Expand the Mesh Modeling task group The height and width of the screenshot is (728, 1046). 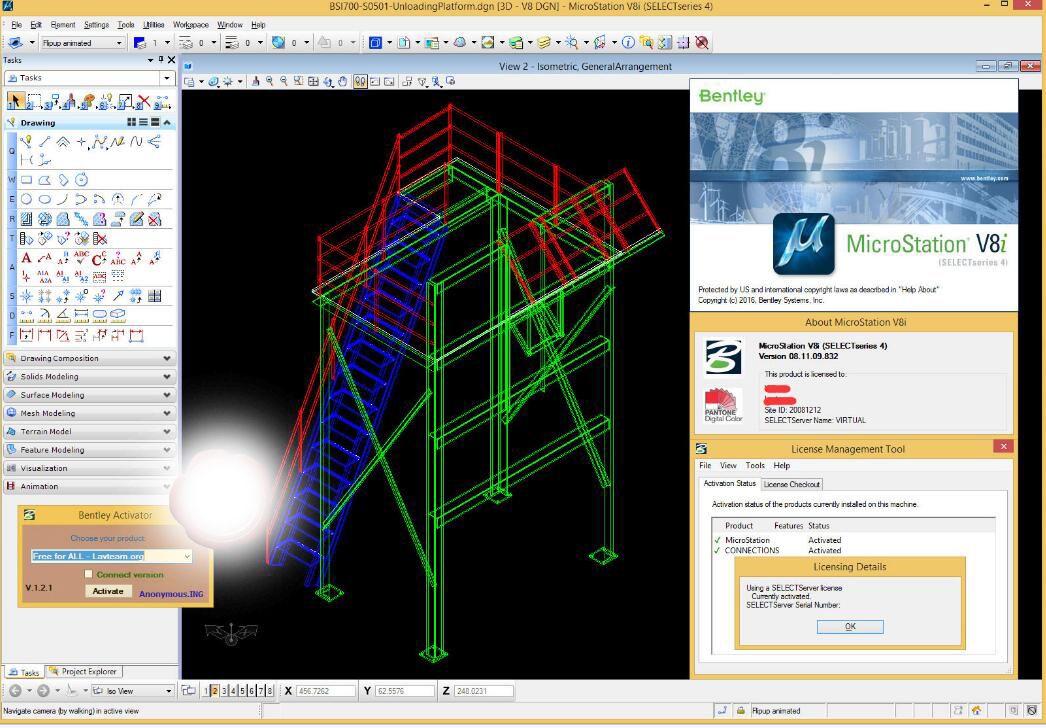point(89,413)
